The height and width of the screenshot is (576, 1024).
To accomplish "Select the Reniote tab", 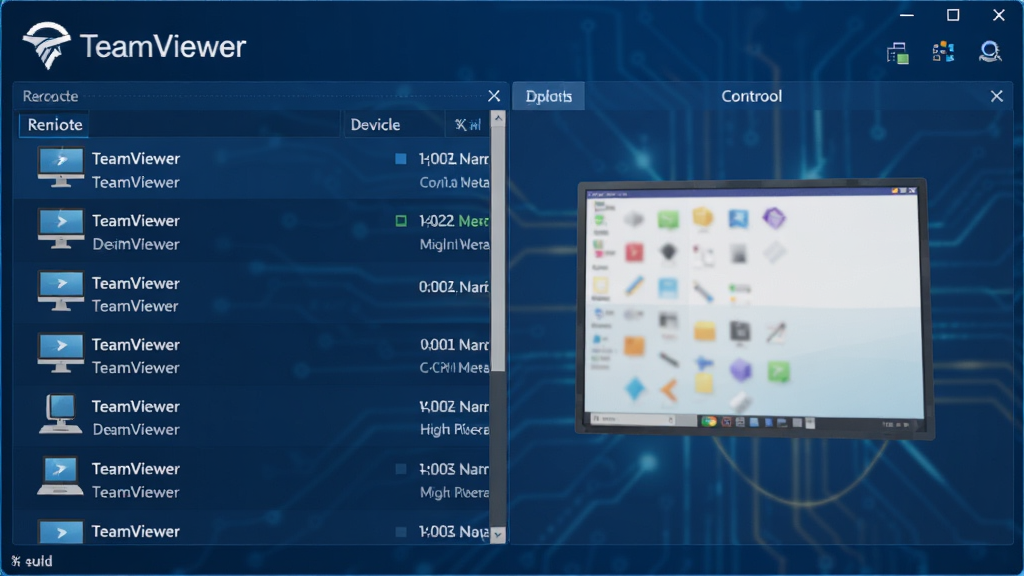I will [55, 125].
